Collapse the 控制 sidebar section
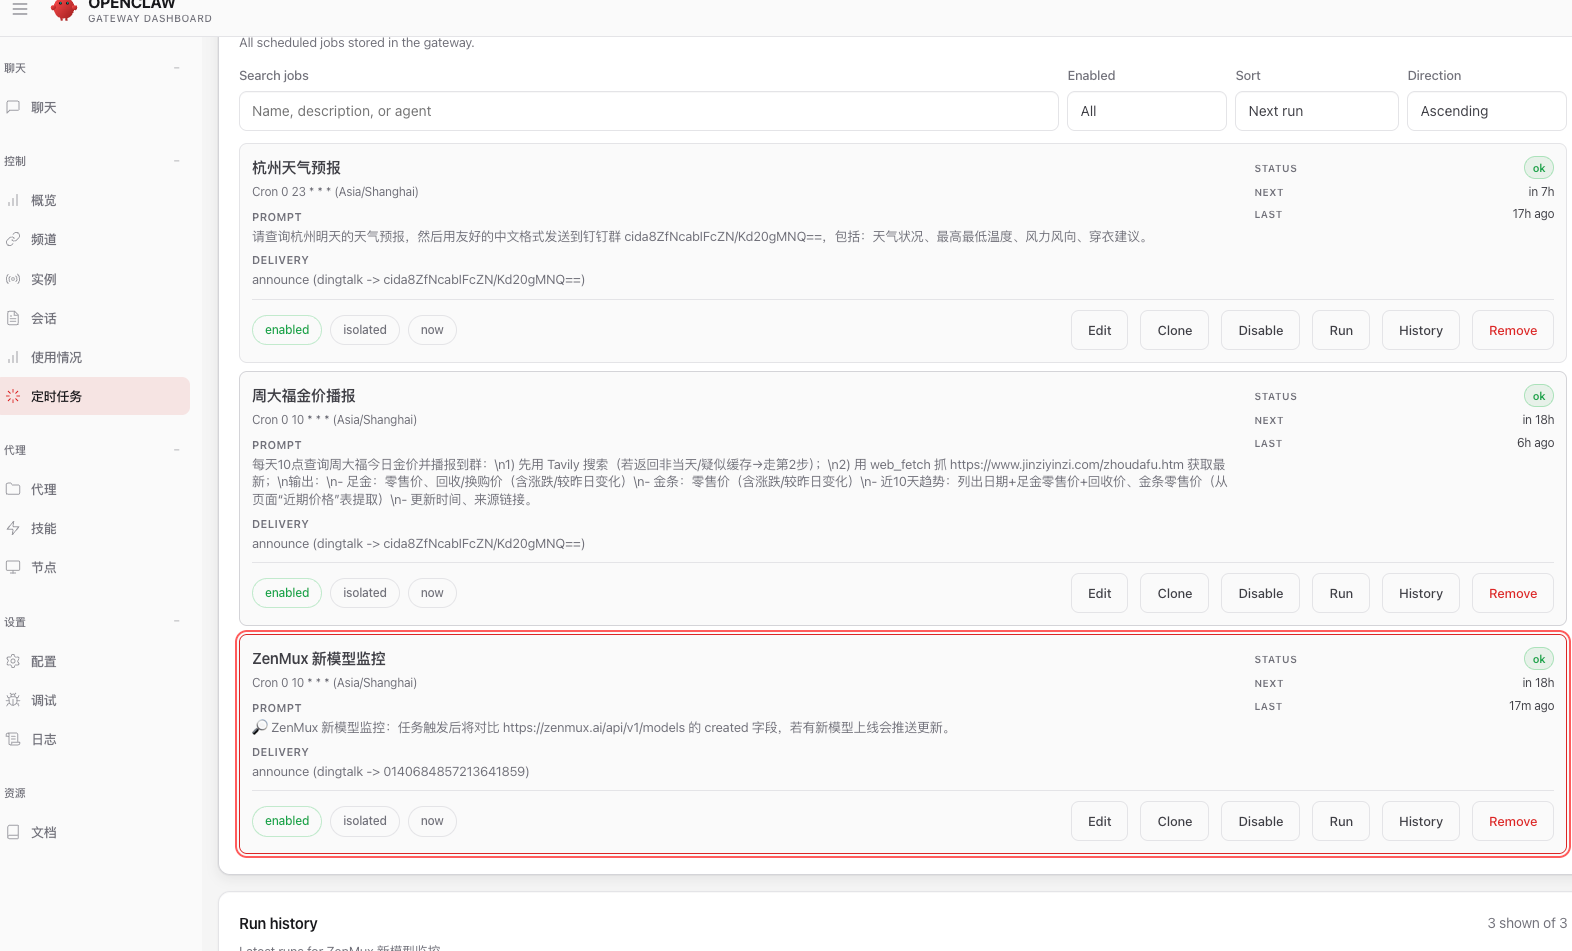Viewport: 1572px width, 951px height. click(x=177, y=161)
